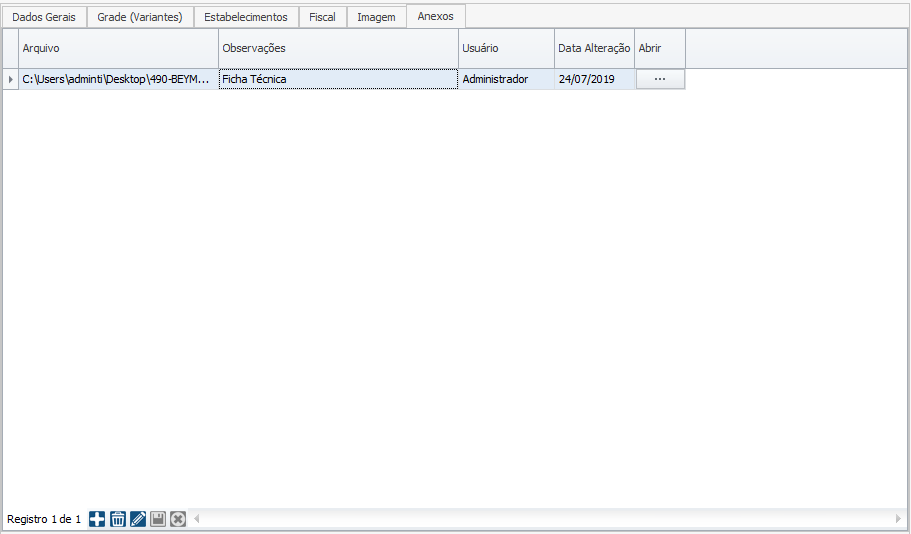Image resolution: width=911 pixels, height=534 pixels.
Task: Open the Imagem tab
Action: (x=376, y=17)
